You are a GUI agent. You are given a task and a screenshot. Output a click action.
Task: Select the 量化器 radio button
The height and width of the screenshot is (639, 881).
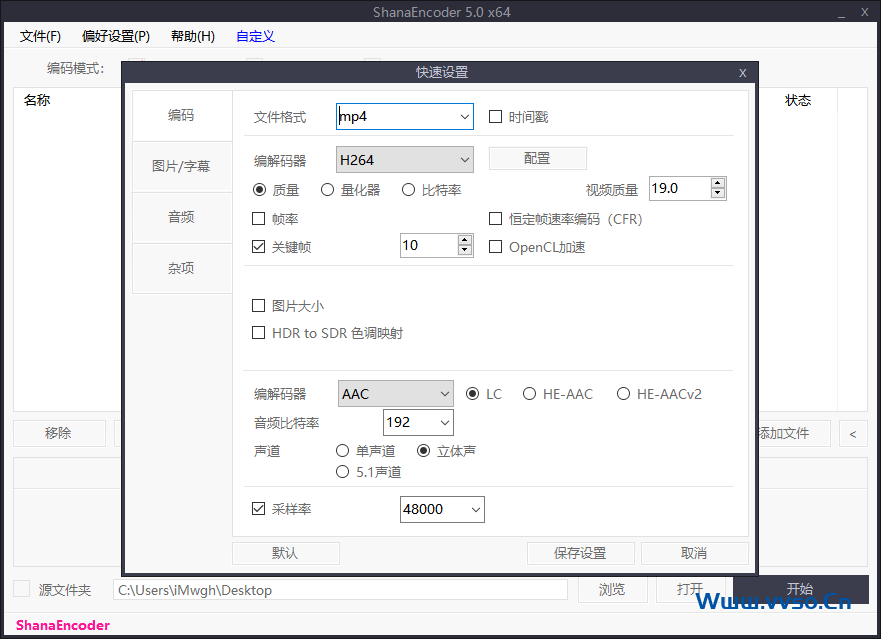327,190
